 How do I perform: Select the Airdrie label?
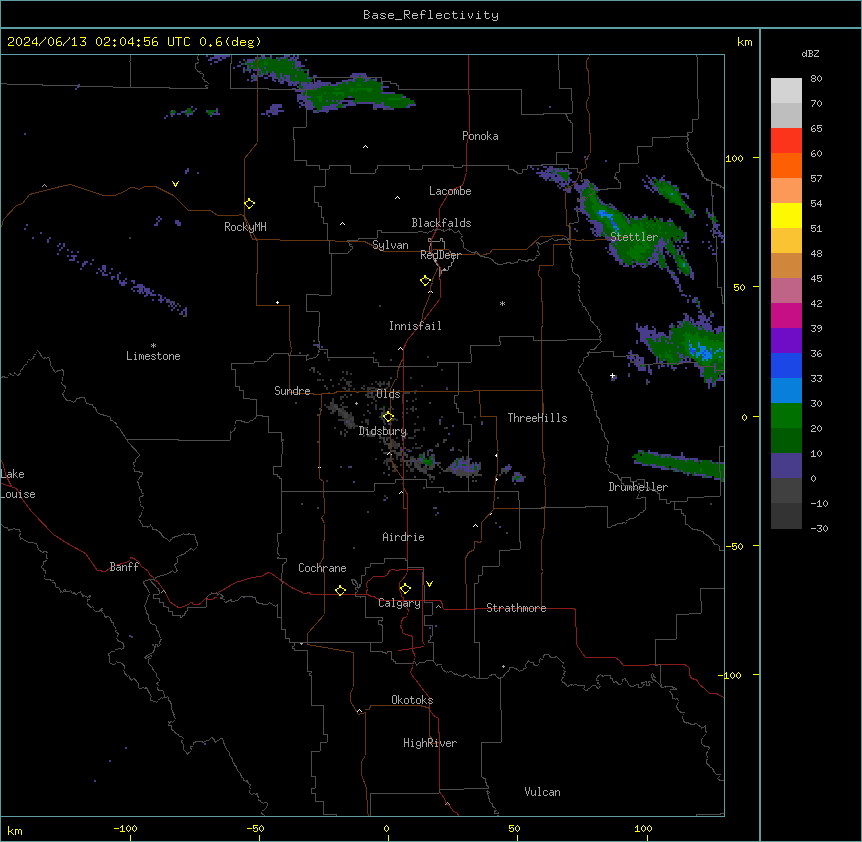(x=403, y=537)
